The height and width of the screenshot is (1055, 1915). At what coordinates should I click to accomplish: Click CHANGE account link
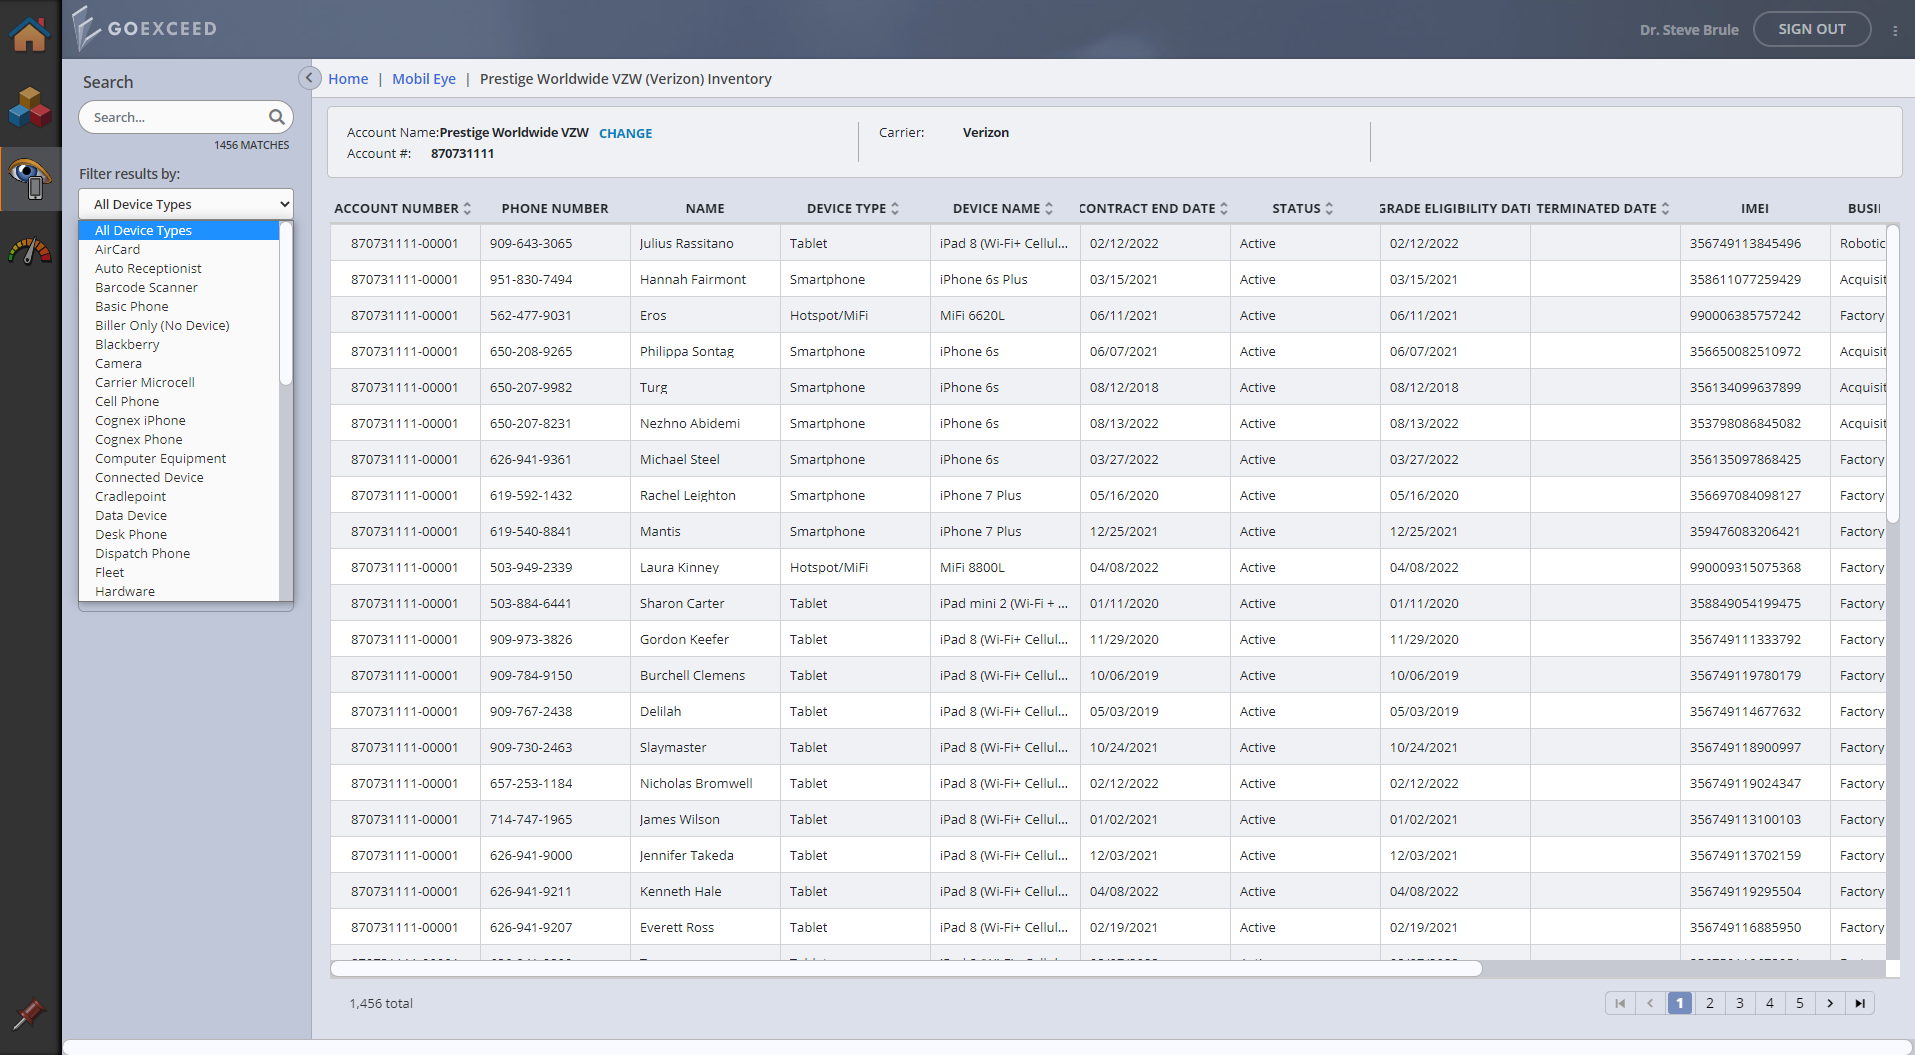[x=625, y=133]
